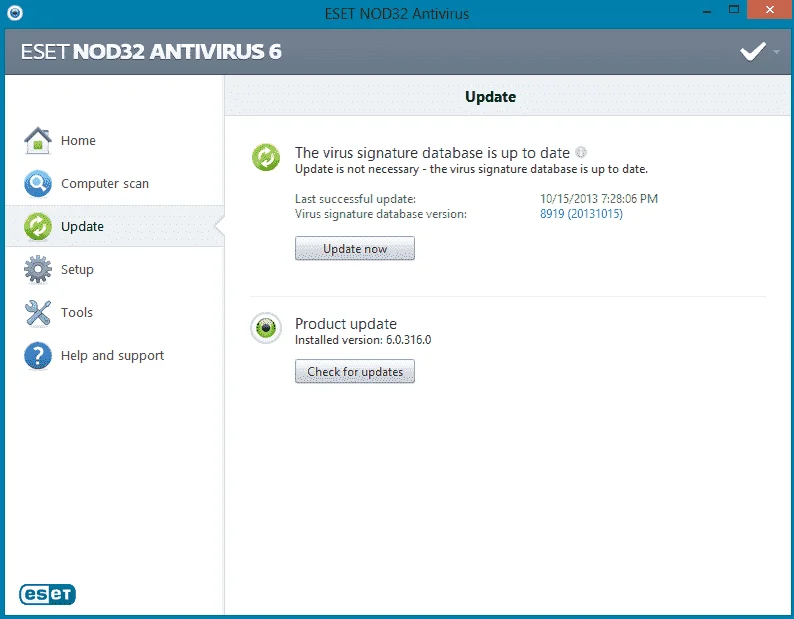Expand the dropdown arrow next to checkmark

[x=776, y=52]
